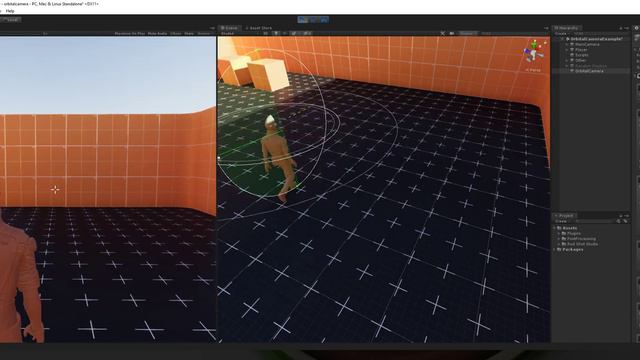Screen dimensions: 640x360
Task: Switch to the Hierarchy tab
Action: [567, 28]
